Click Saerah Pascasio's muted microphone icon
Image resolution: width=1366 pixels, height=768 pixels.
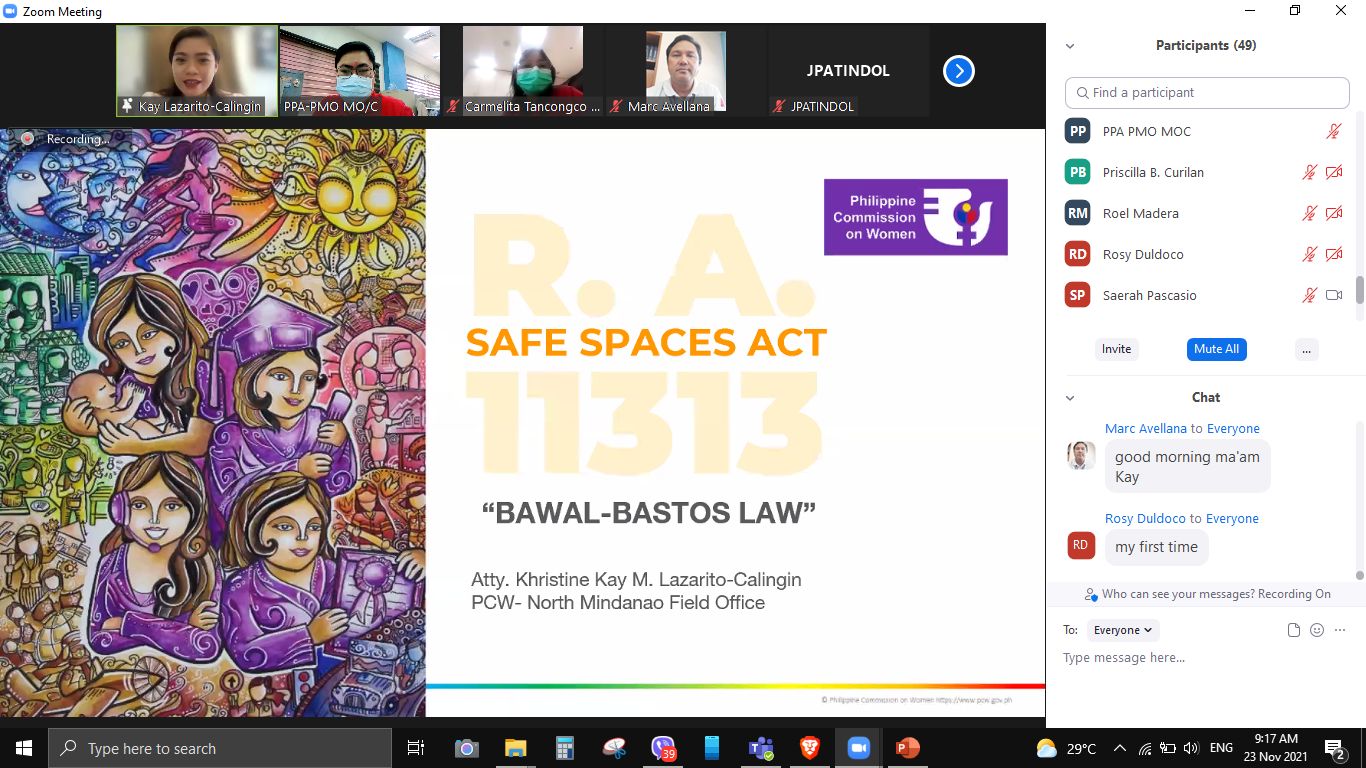click(x=1309, y=295)
